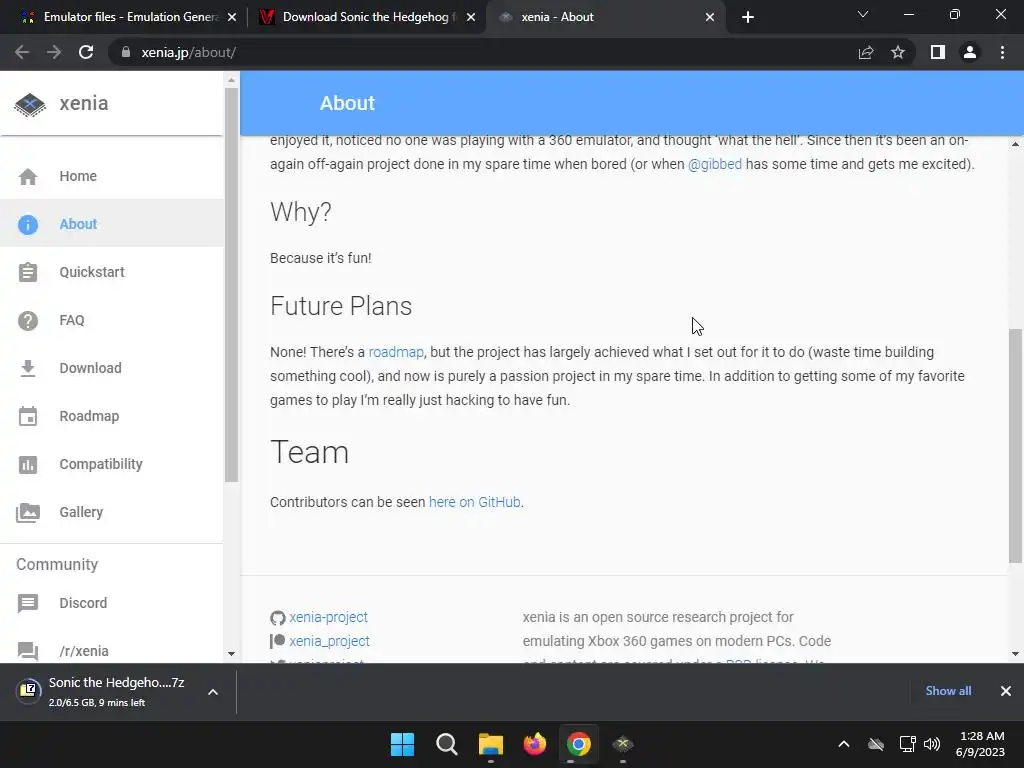This screenshot has height=768, width=1024.
Task: Reload the xenia About page
Action: point(86,52)
